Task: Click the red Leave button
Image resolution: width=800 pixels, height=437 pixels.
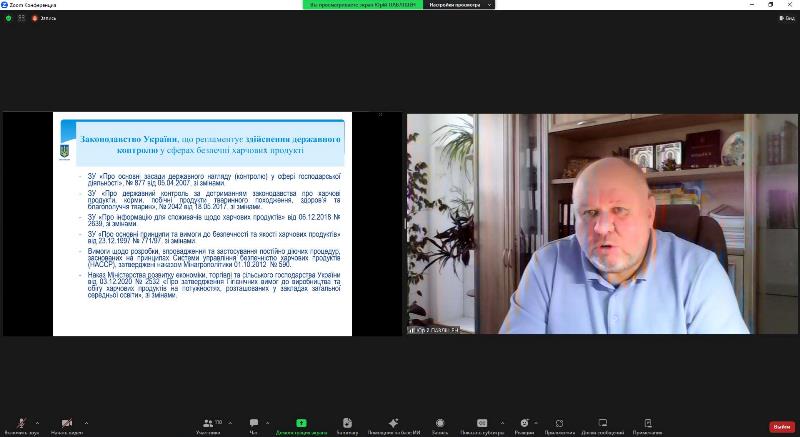Action: (x=782, y=427)
